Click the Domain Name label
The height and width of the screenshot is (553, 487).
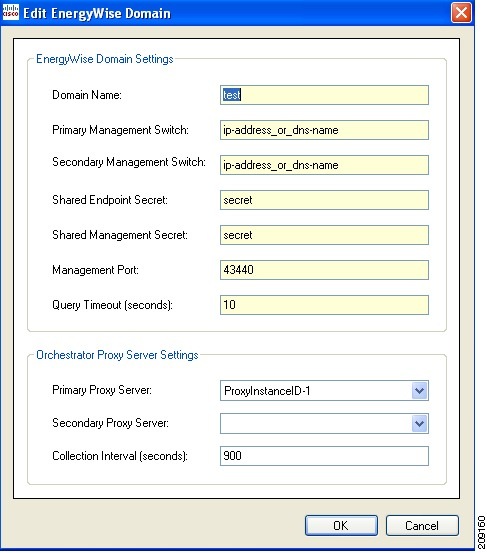point(87,95)
